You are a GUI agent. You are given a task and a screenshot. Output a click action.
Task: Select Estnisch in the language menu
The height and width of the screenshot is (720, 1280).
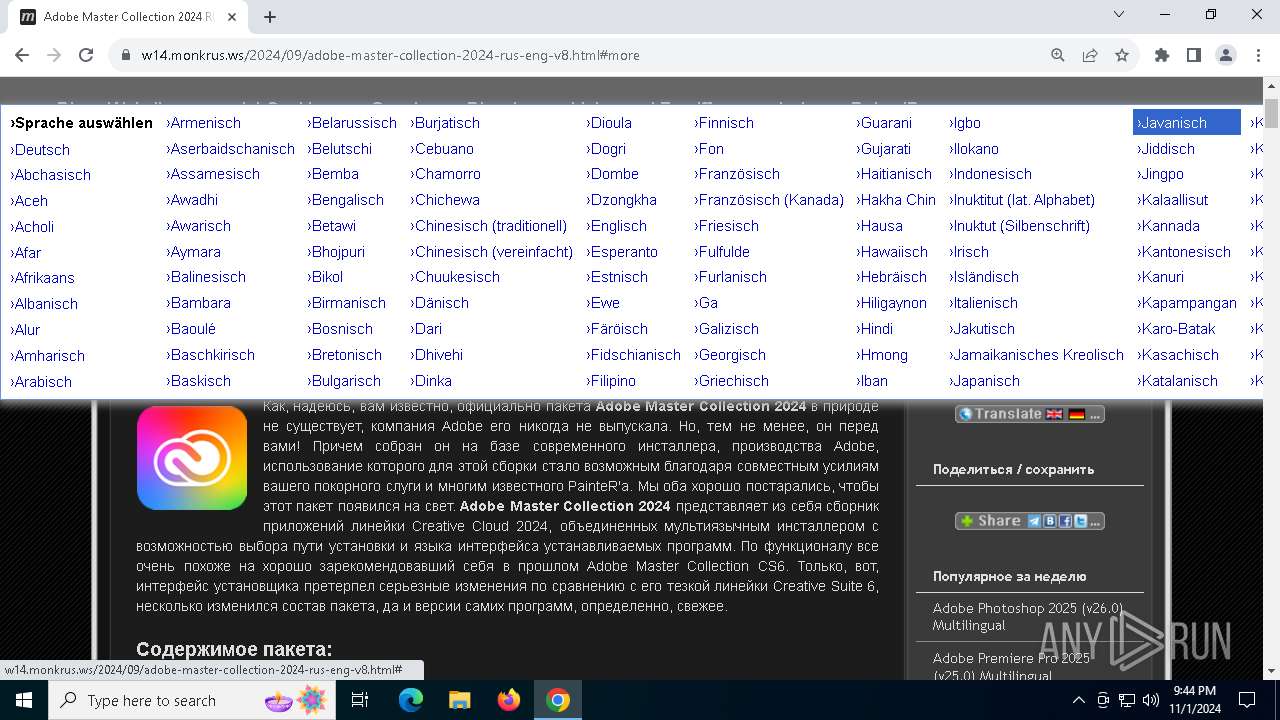pos(617,277)
